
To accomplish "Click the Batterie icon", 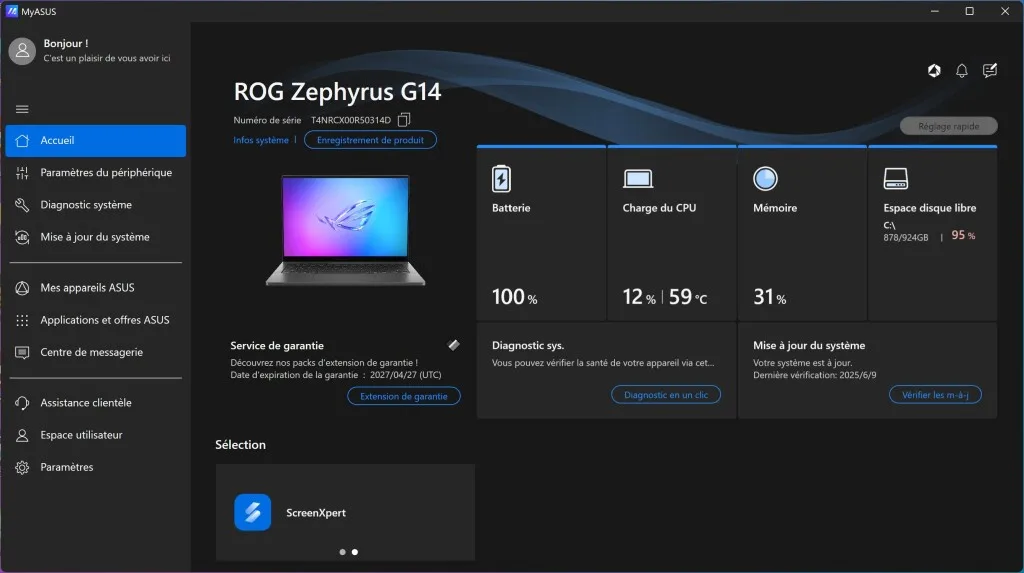I will point(501,178).
